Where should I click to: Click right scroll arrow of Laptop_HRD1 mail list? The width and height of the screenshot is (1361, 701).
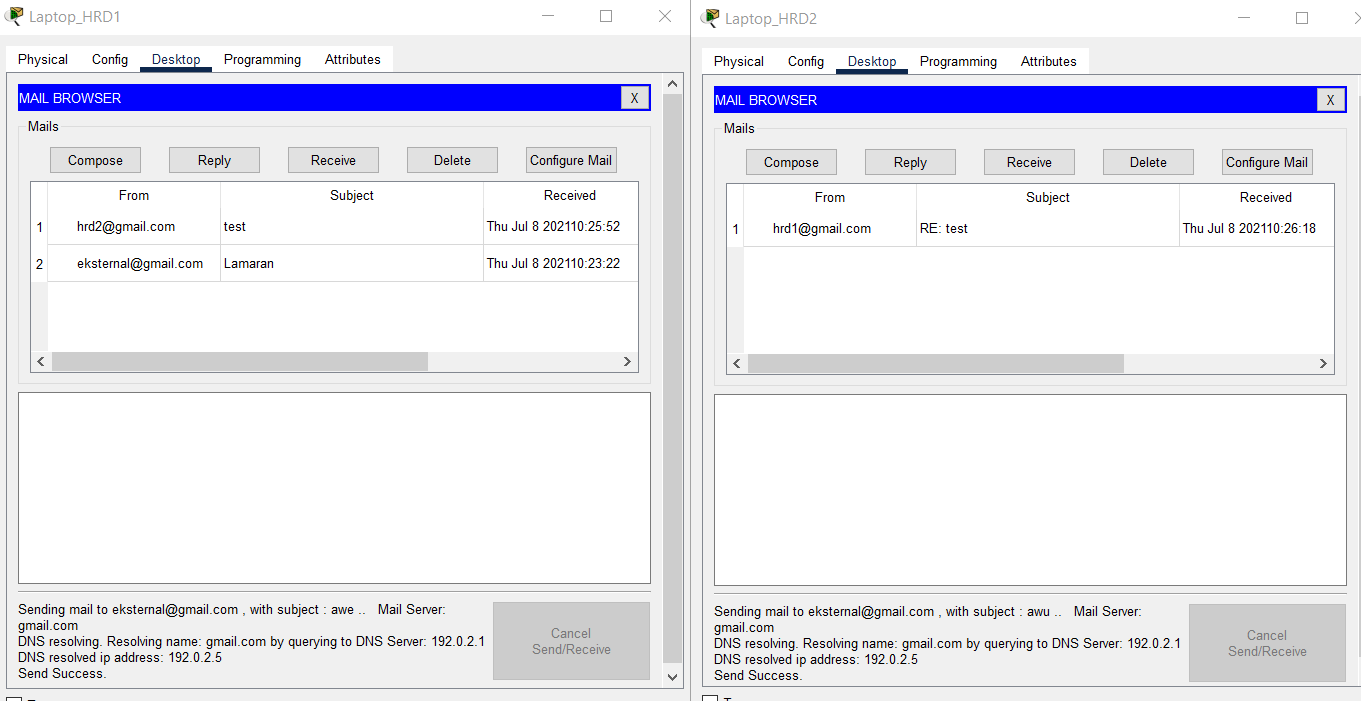pos(627,362)
